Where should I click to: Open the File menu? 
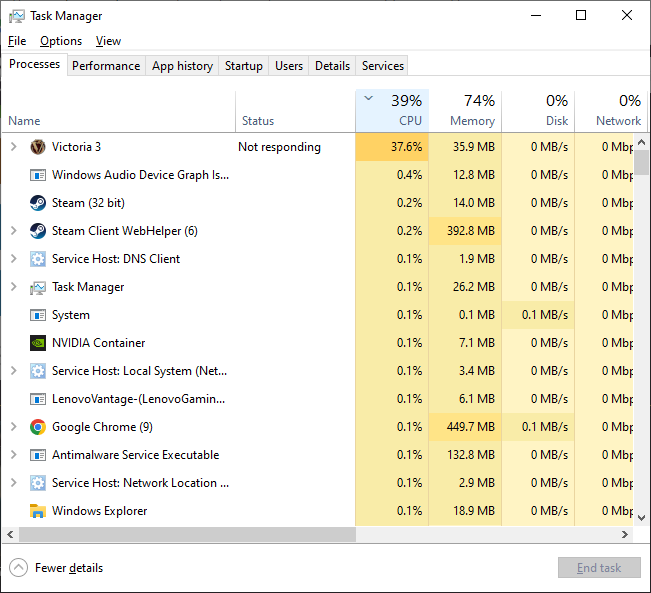tap(17, 41)
